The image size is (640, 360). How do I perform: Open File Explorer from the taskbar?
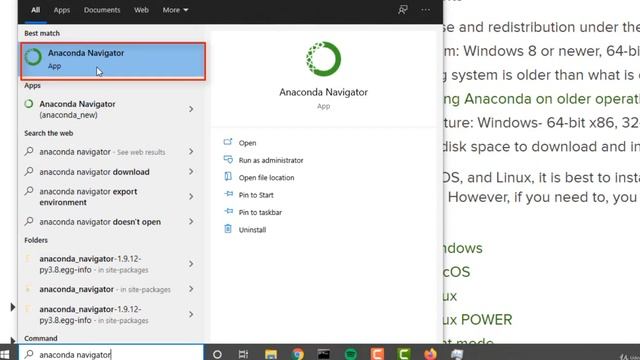click(271, 354)
